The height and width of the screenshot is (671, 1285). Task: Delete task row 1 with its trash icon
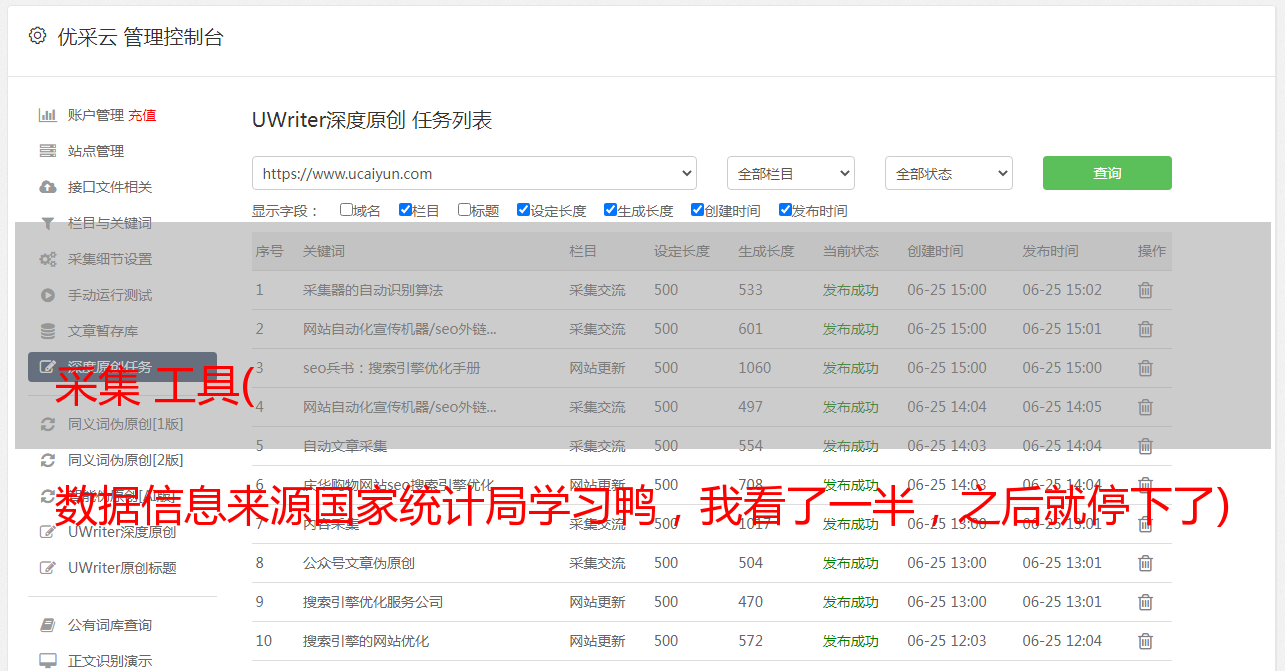pos(1145,290)
